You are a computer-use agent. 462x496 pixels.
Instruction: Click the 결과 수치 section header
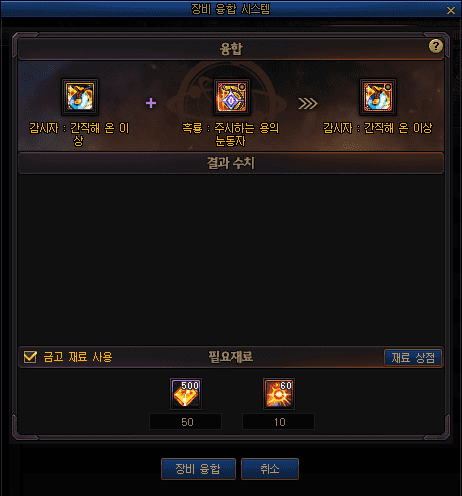pos(231,163)
